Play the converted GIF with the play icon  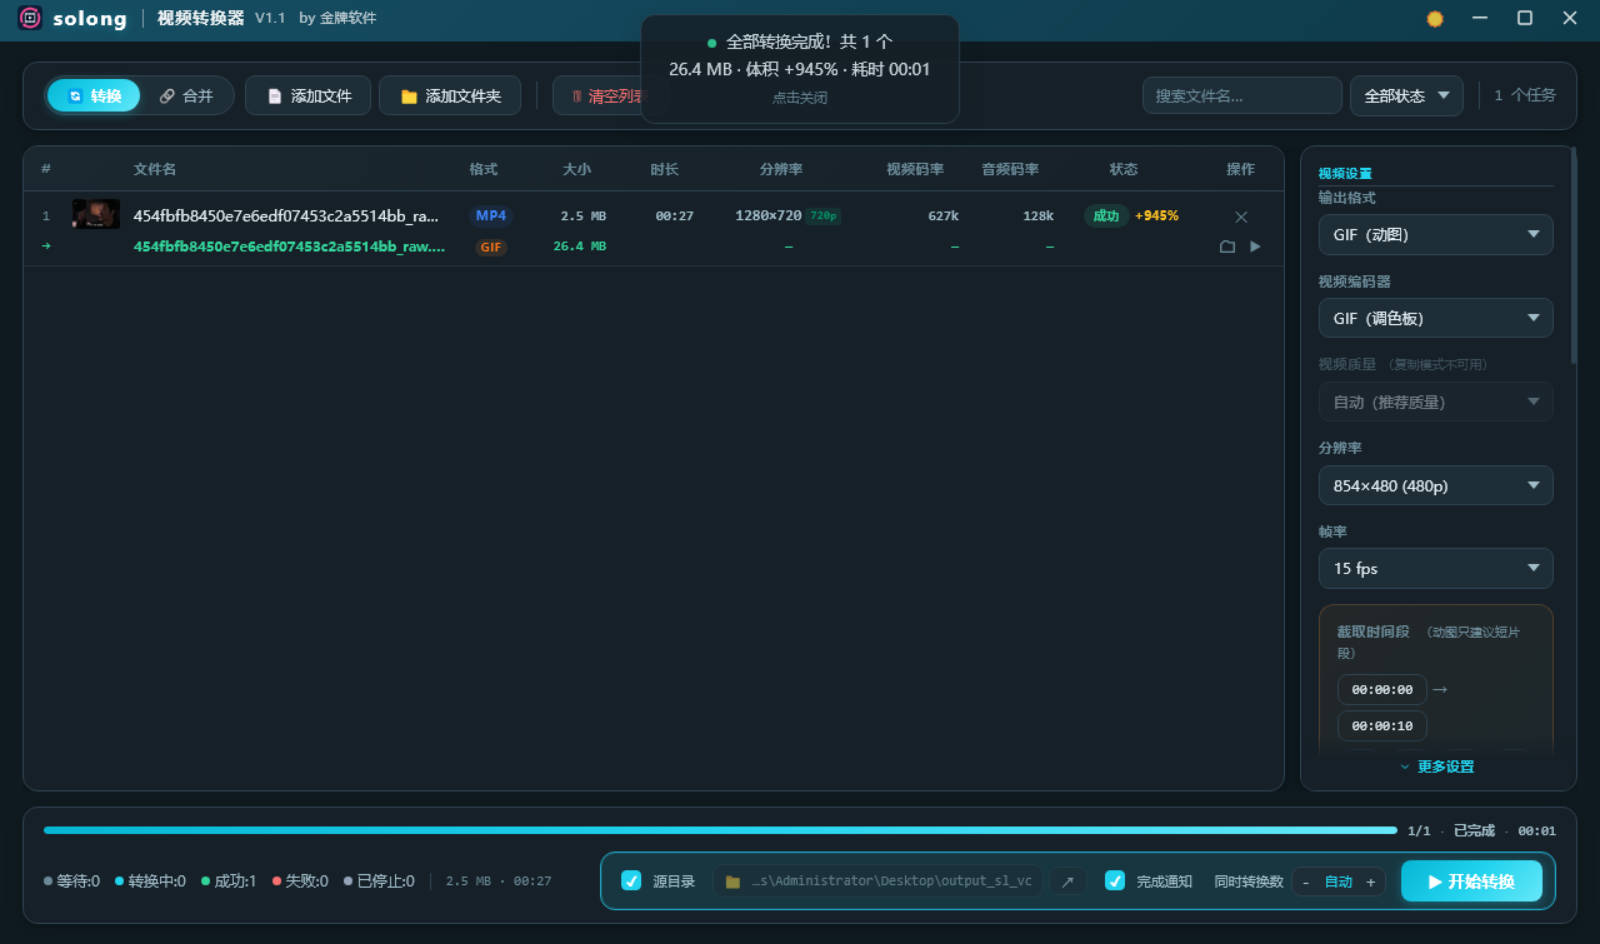pos(1256,246)
